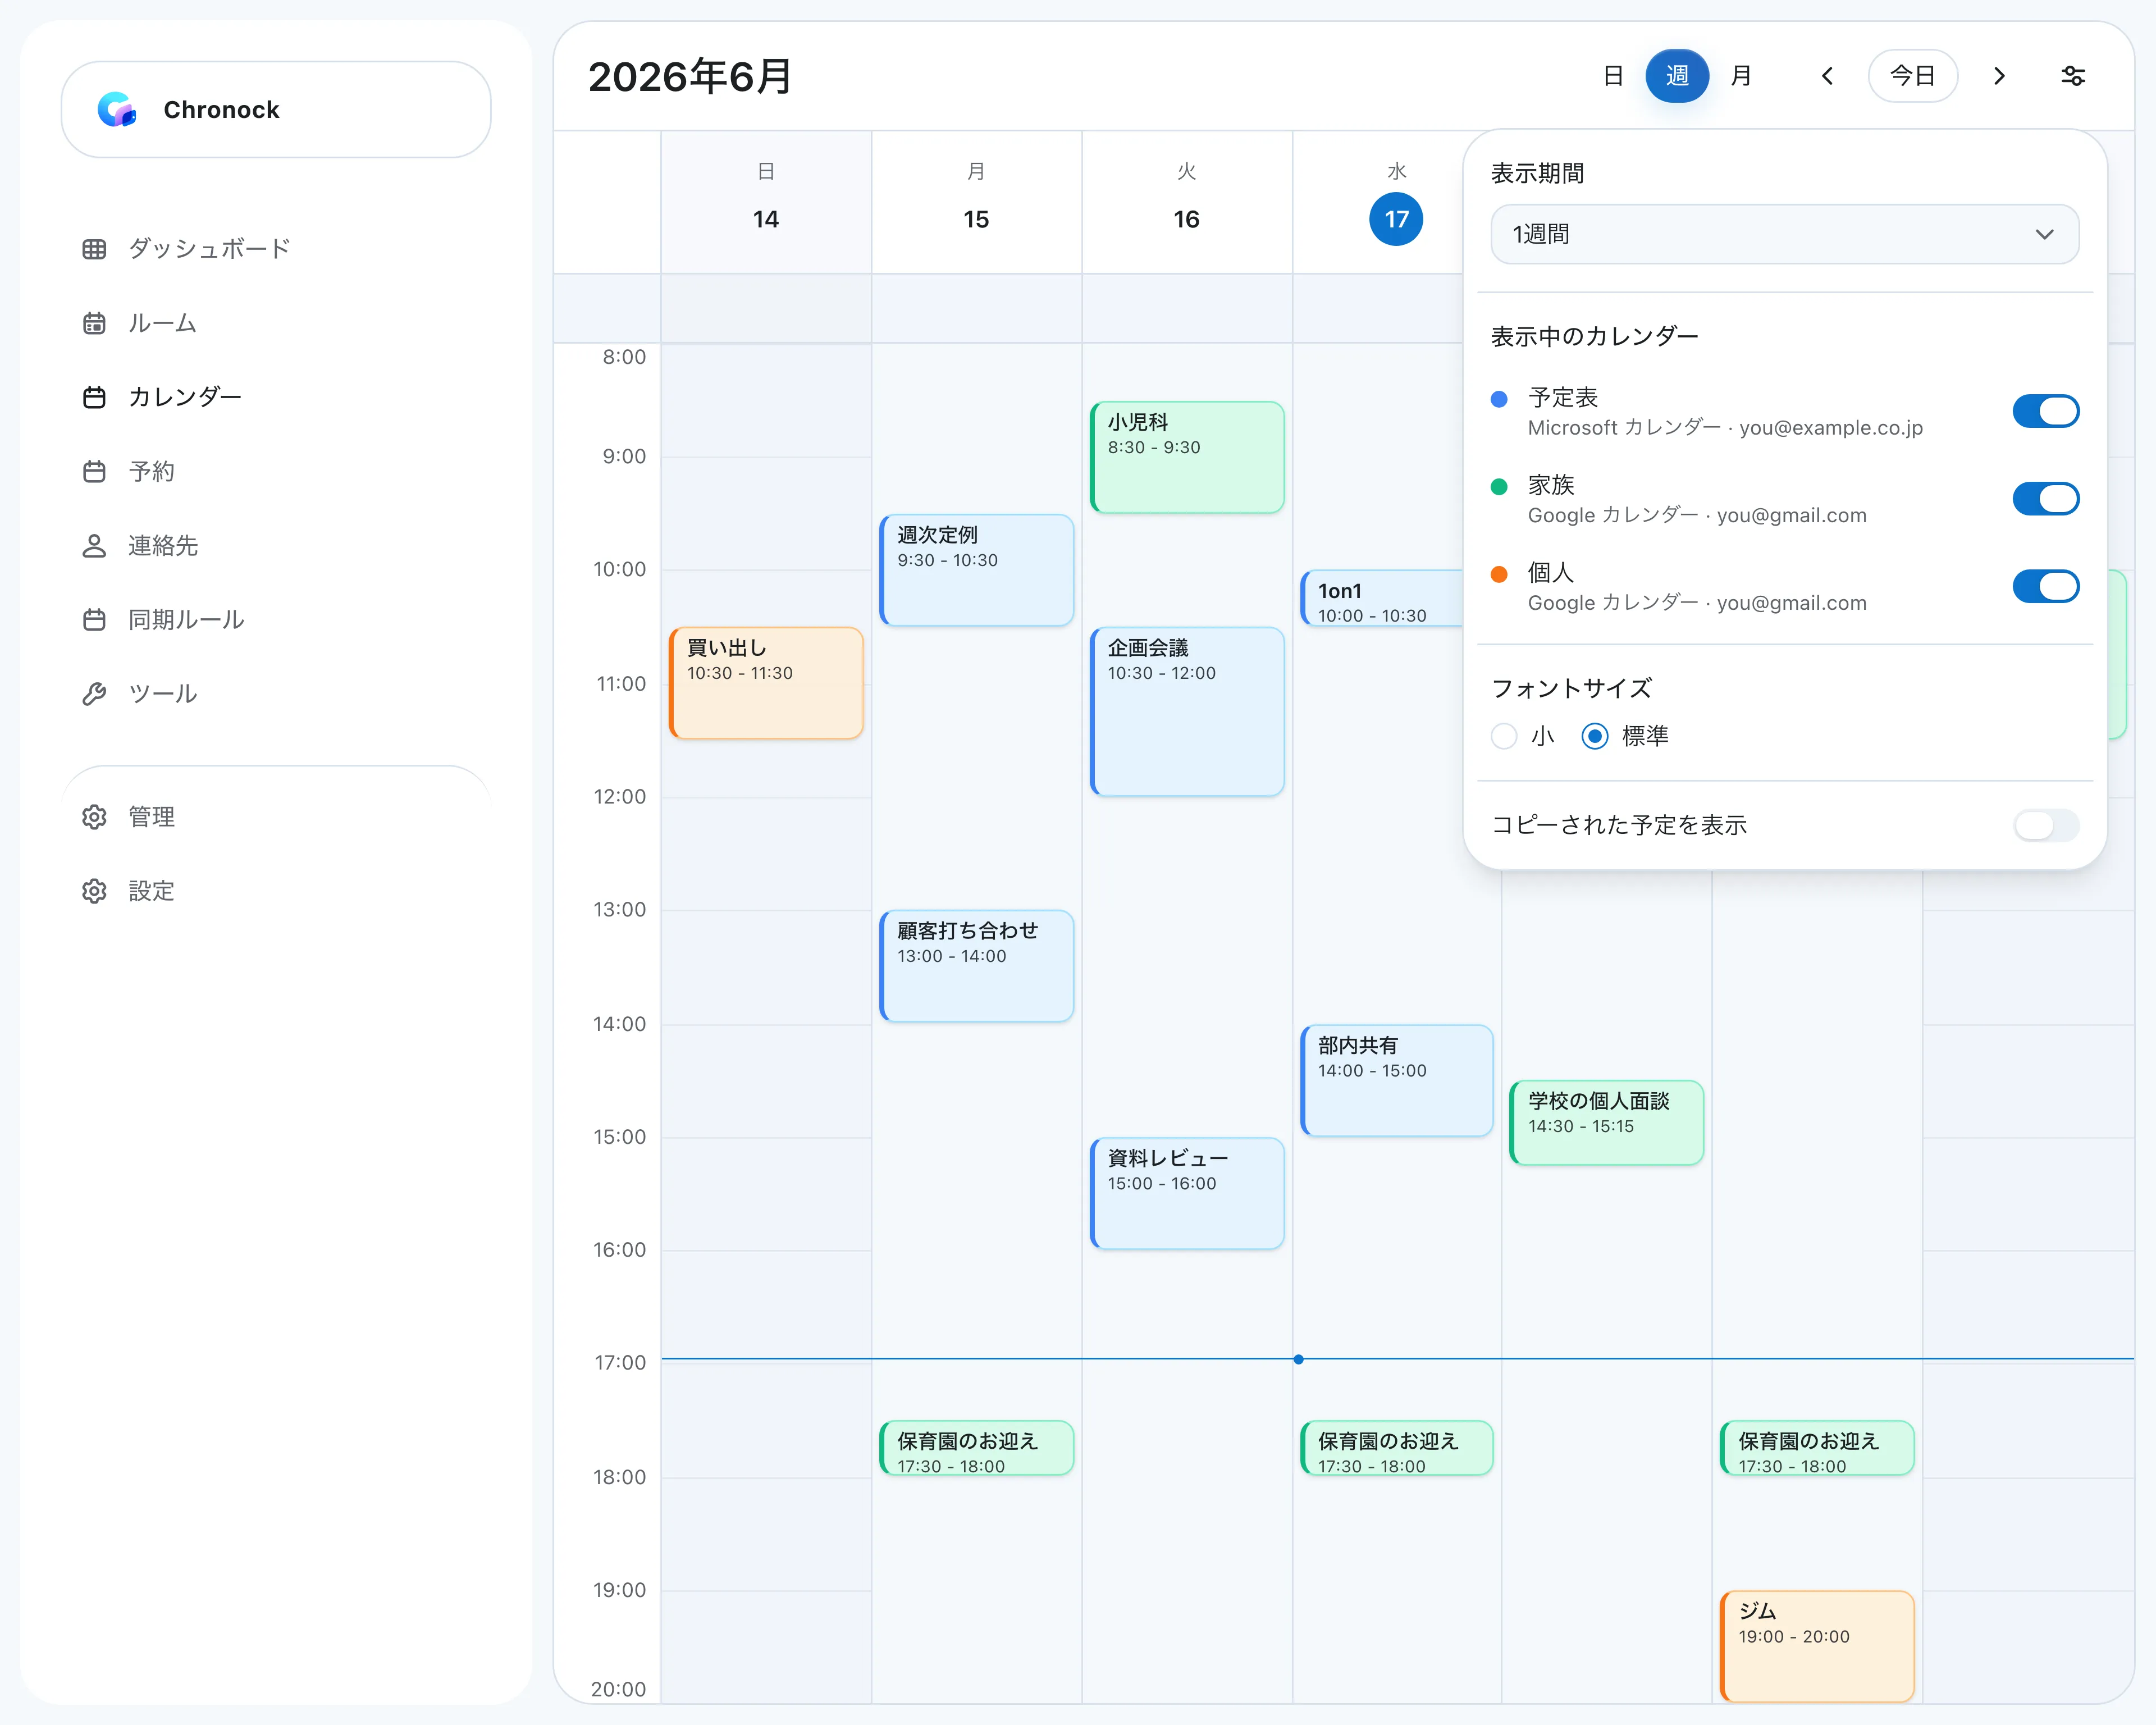Open the 顧客打ち合わせ event
This screenshot has height=1725, width=2156.
tap(976, 965)
